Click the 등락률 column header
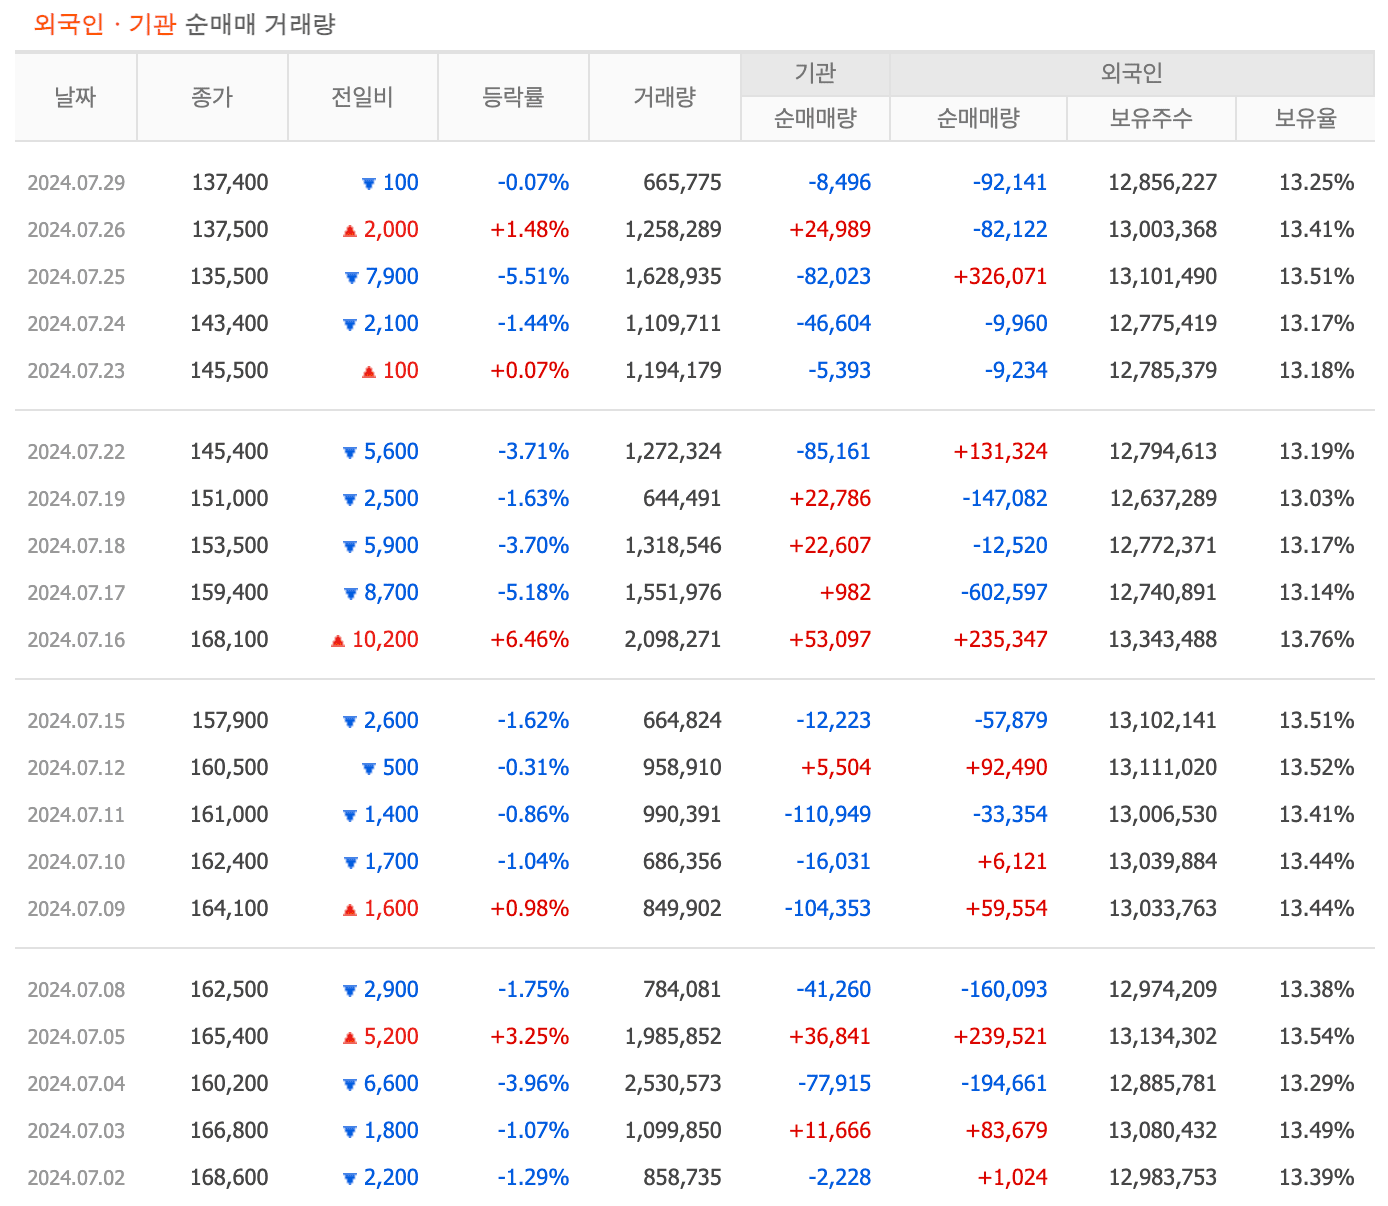The width and height of the screenshot is (1388, 1206). tap(513, 96)
